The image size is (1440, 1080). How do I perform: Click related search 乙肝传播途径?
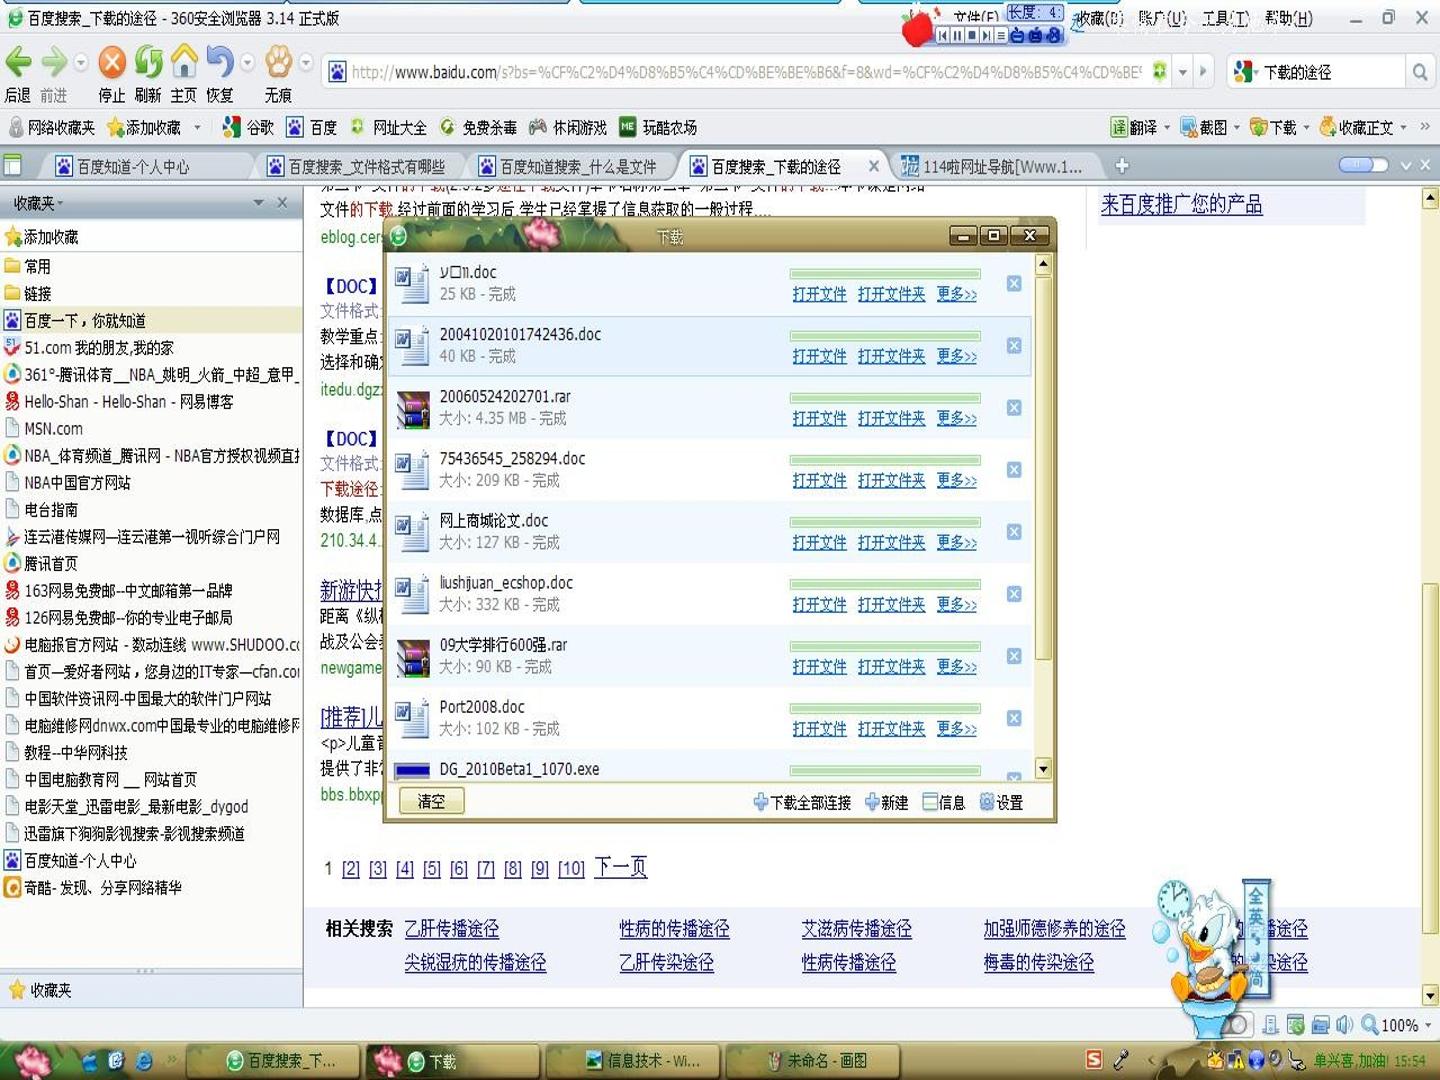(451, 928)
